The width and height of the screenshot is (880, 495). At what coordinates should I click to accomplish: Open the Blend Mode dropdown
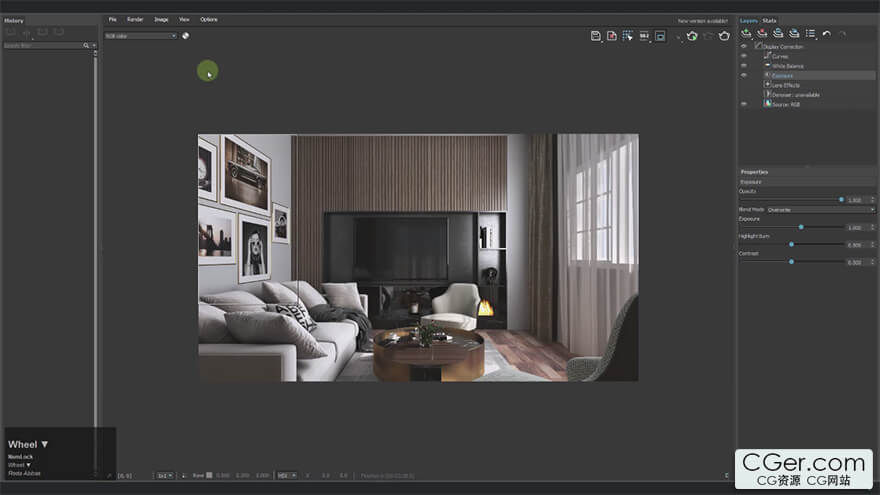tap(820, 209)
